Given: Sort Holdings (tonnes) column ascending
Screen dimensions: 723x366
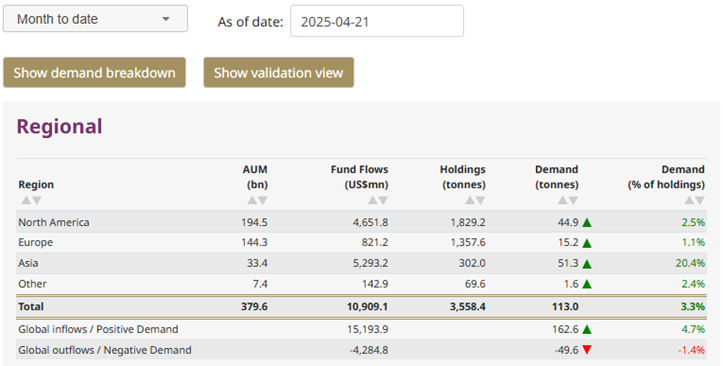Looking at the screenshot, I should [x=470, y=201].
